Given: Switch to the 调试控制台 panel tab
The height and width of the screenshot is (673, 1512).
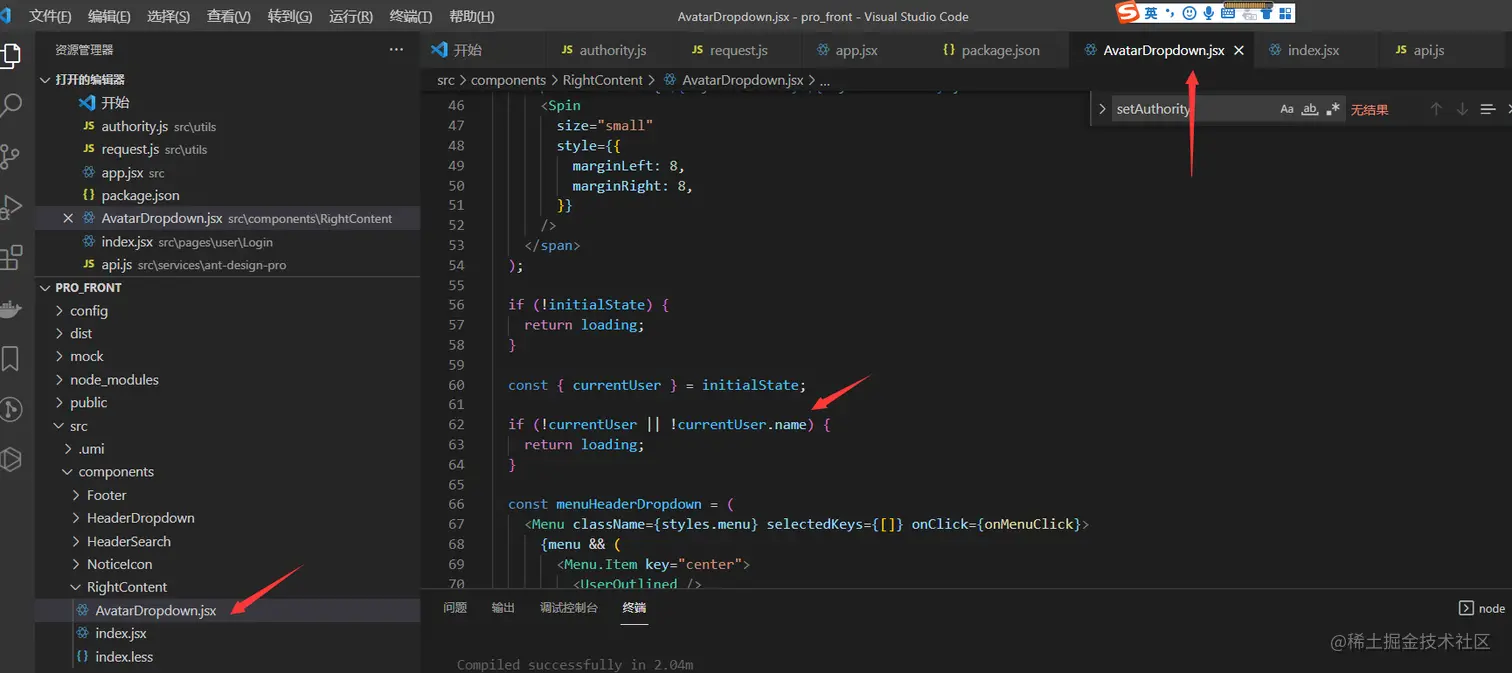Looking at the screenshot, I should point(569,608).
